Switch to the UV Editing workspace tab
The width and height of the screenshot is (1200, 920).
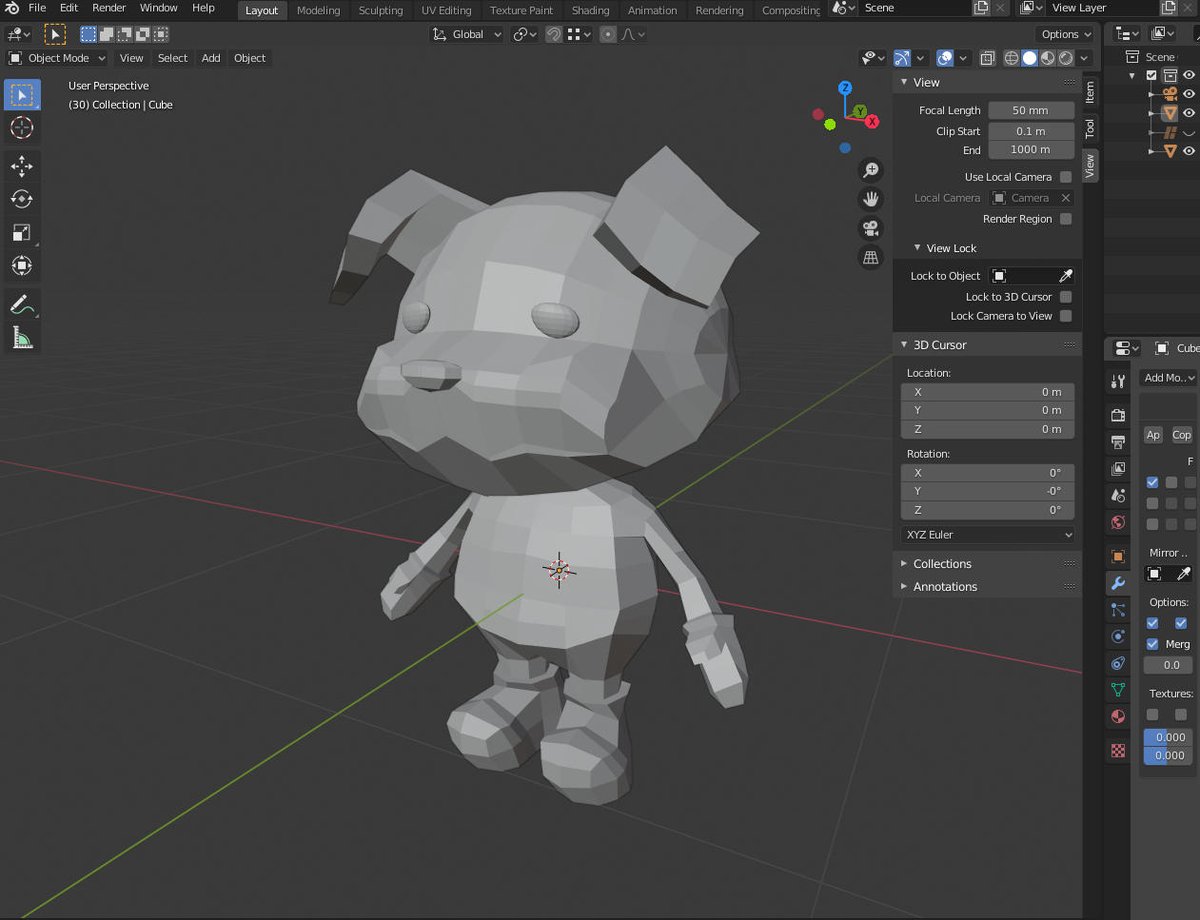click(x=446, y=10)
